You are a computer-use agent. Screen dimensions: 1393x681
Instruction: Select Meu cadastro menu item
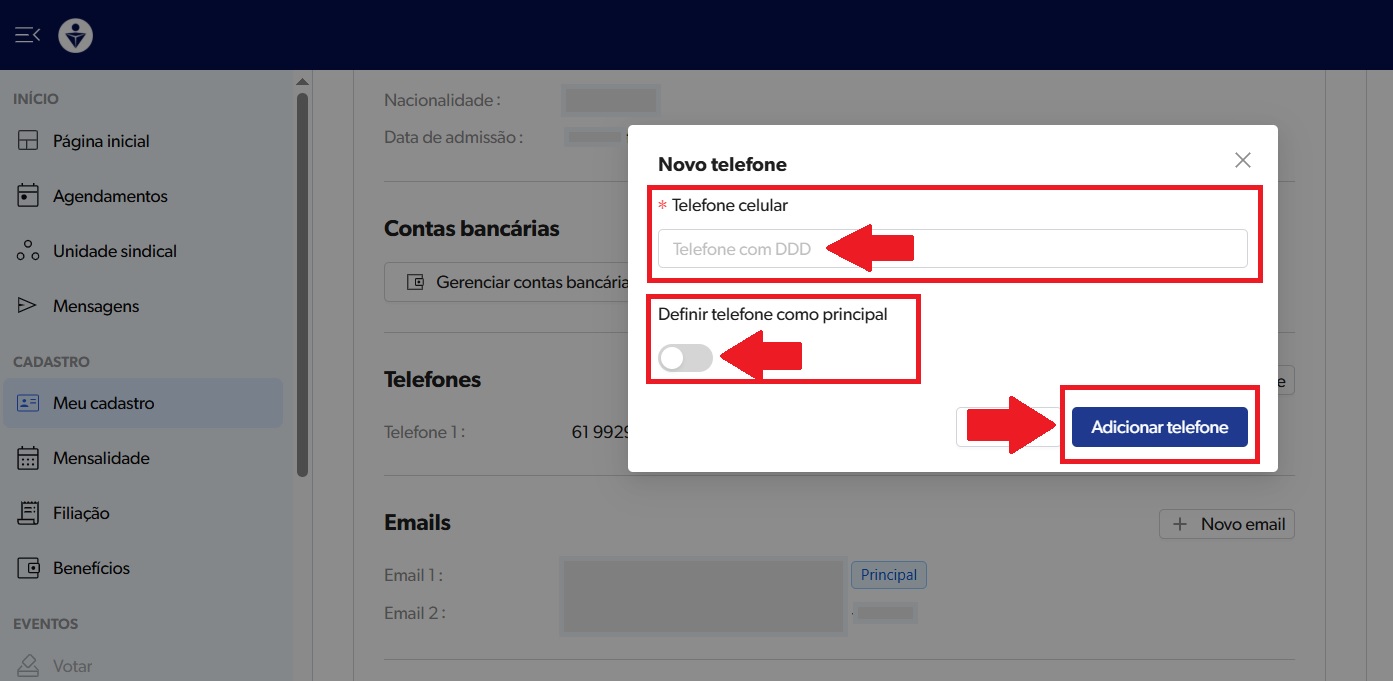pyautogui.click(x=103, y=403)
